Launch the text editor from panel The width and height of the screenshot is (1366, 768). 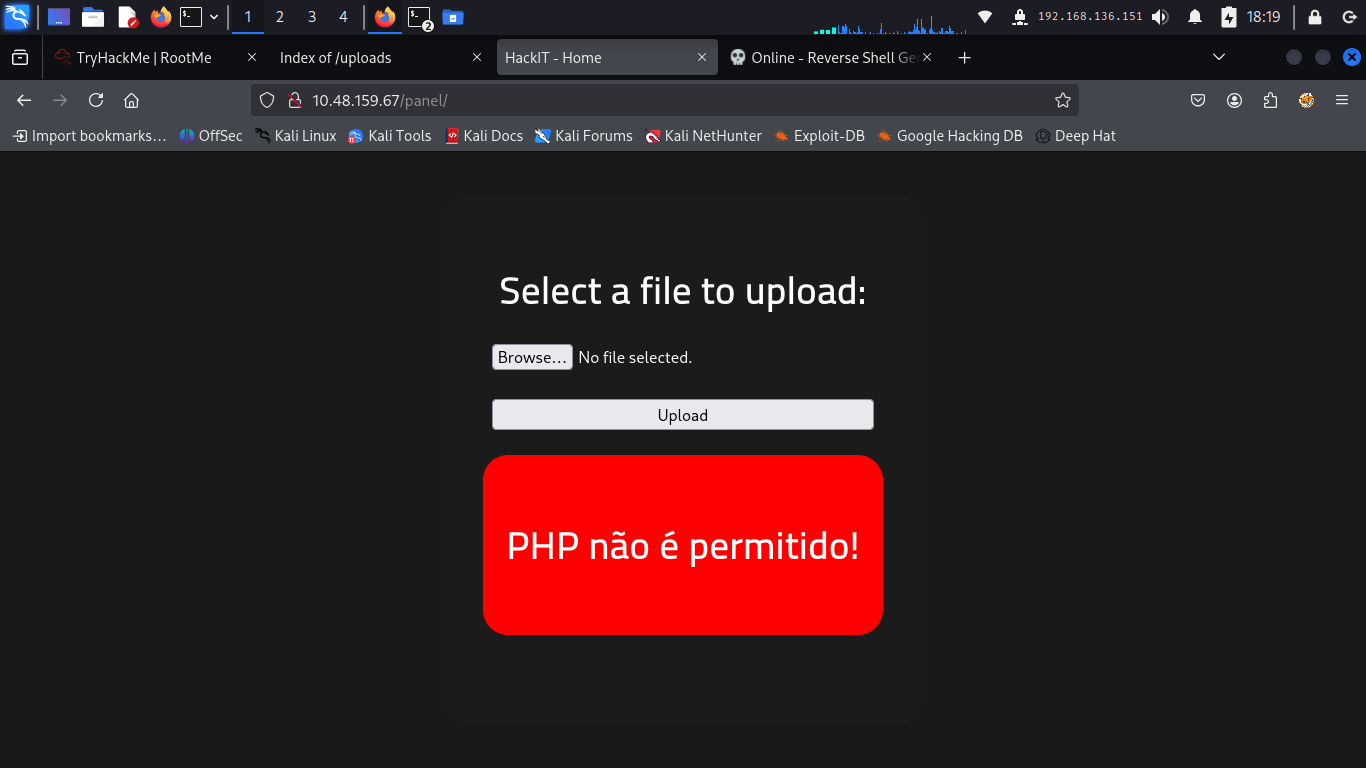(127, 17)
